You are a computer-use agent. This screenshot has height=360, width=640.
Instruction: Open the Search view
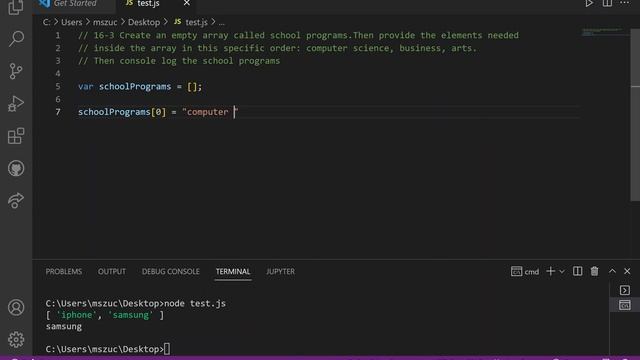click(x=16, y=39)
